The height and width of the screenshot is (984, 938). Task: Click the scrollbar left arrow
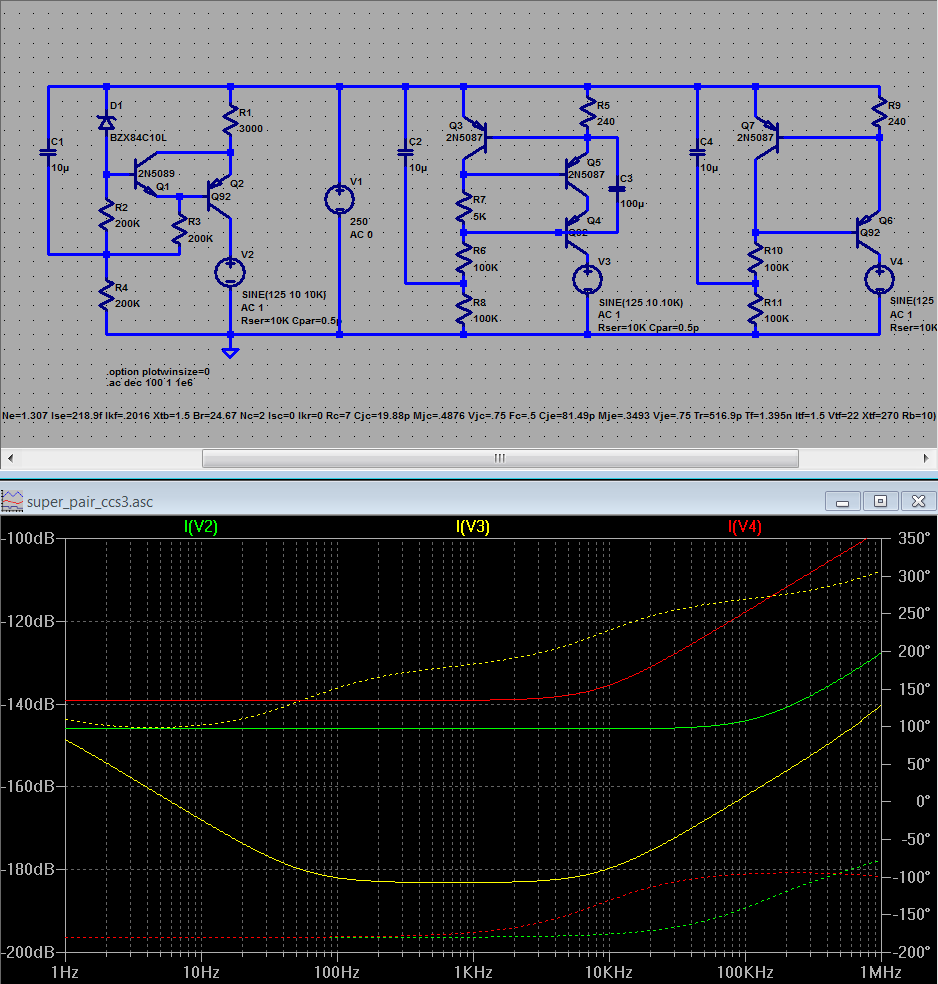point(11,458)
